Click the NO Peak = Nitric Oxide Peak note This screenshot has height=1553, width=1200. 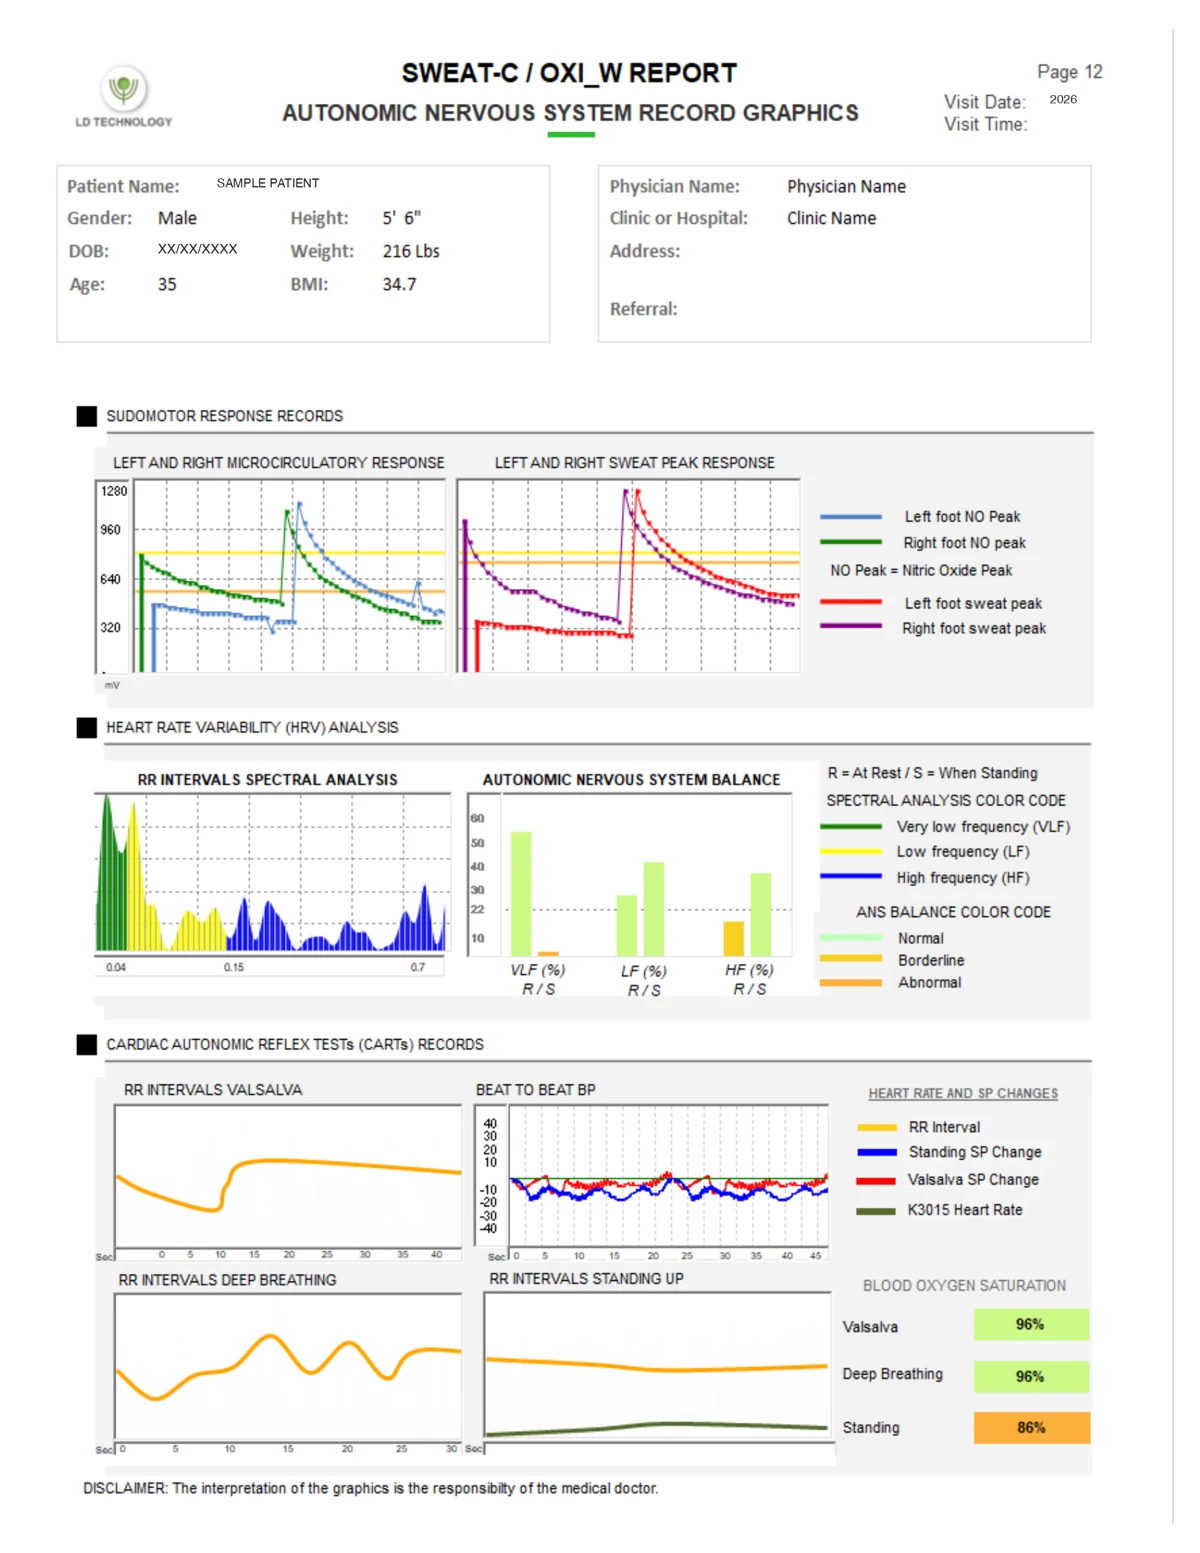(921, 570)
